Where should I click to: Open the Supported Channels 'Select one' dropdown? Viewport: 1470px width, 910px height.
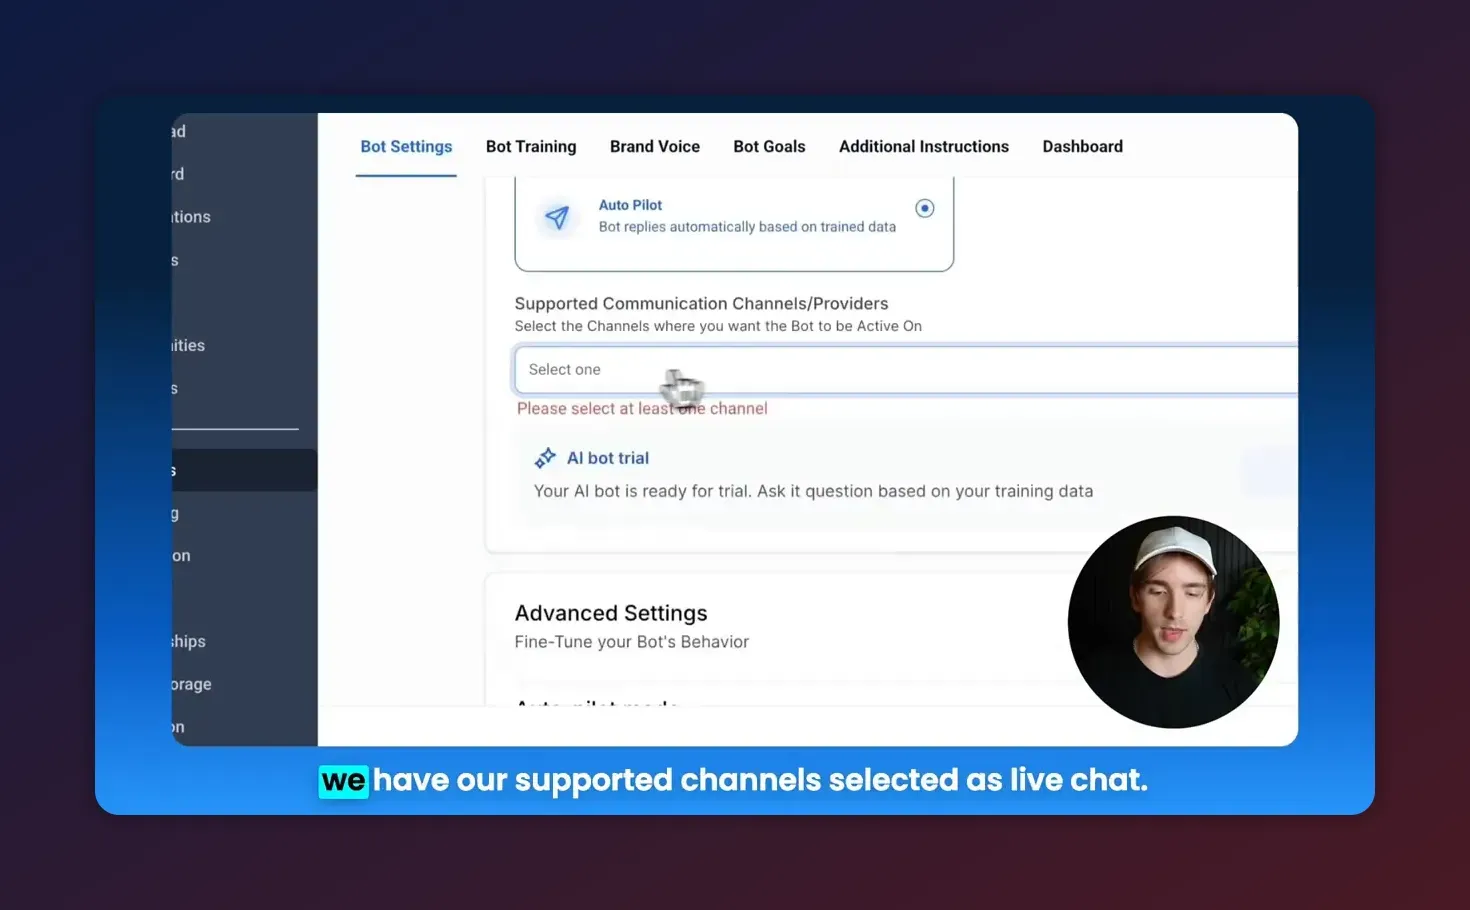(900, 369)
